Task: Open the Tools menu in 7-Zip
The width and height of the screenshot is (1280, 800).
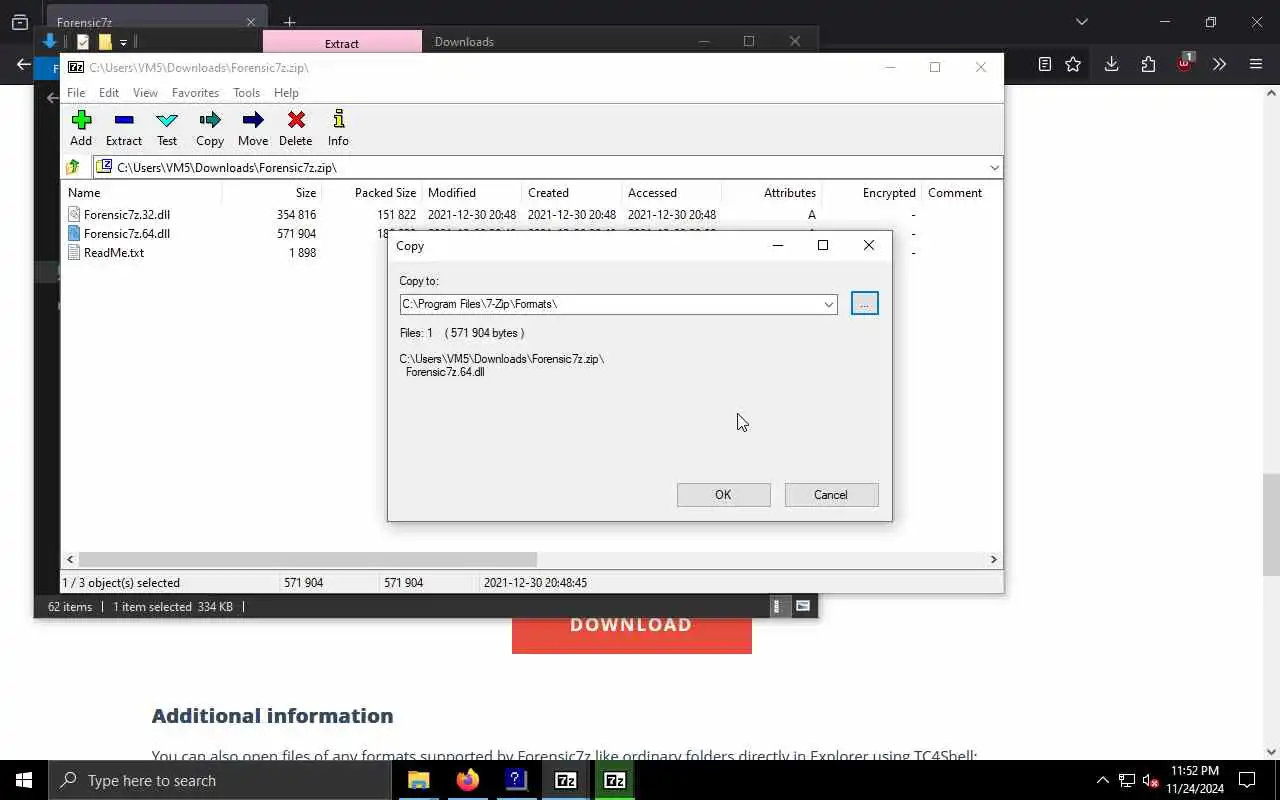Action: (x=246, y=92)
